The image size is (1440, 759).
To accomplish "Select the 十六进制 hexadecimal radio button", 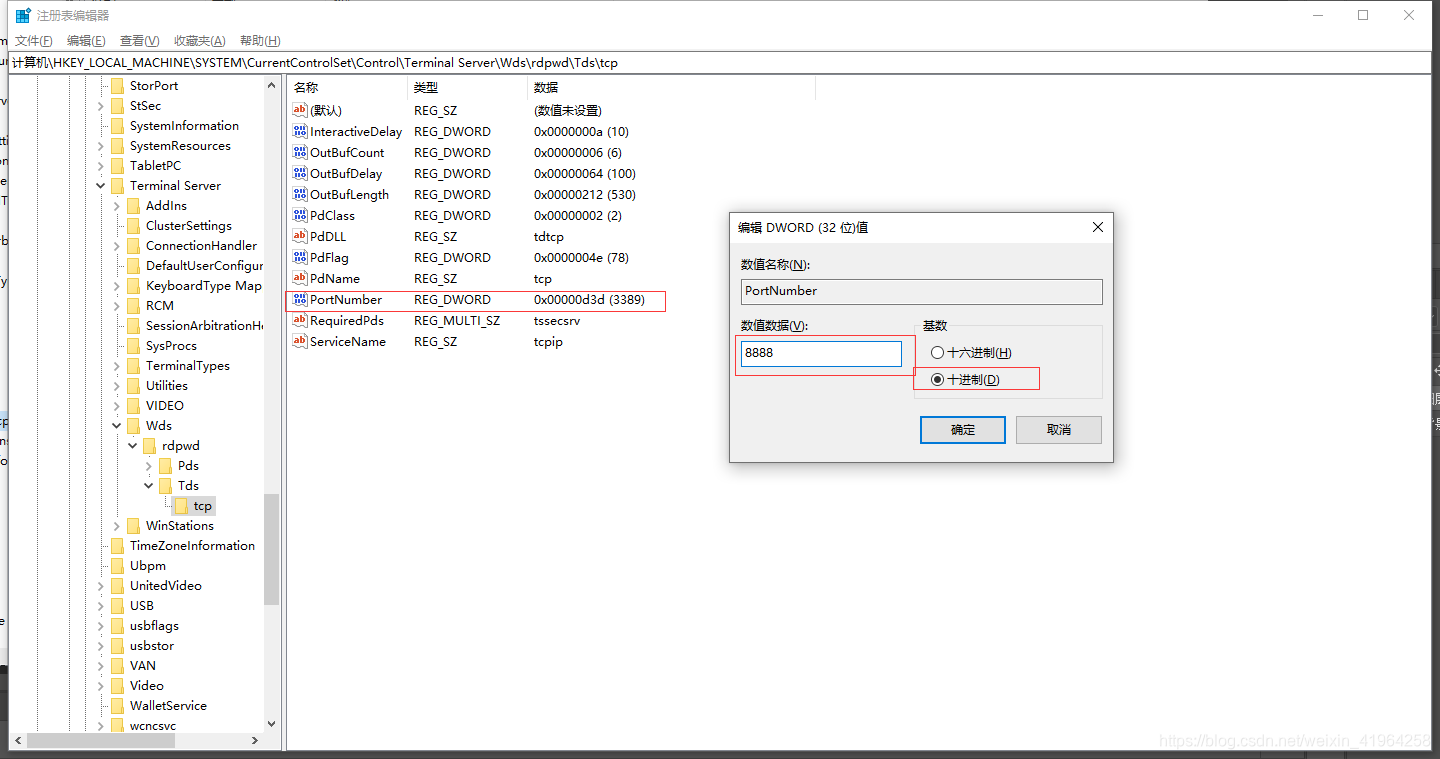I will (937, 353).
